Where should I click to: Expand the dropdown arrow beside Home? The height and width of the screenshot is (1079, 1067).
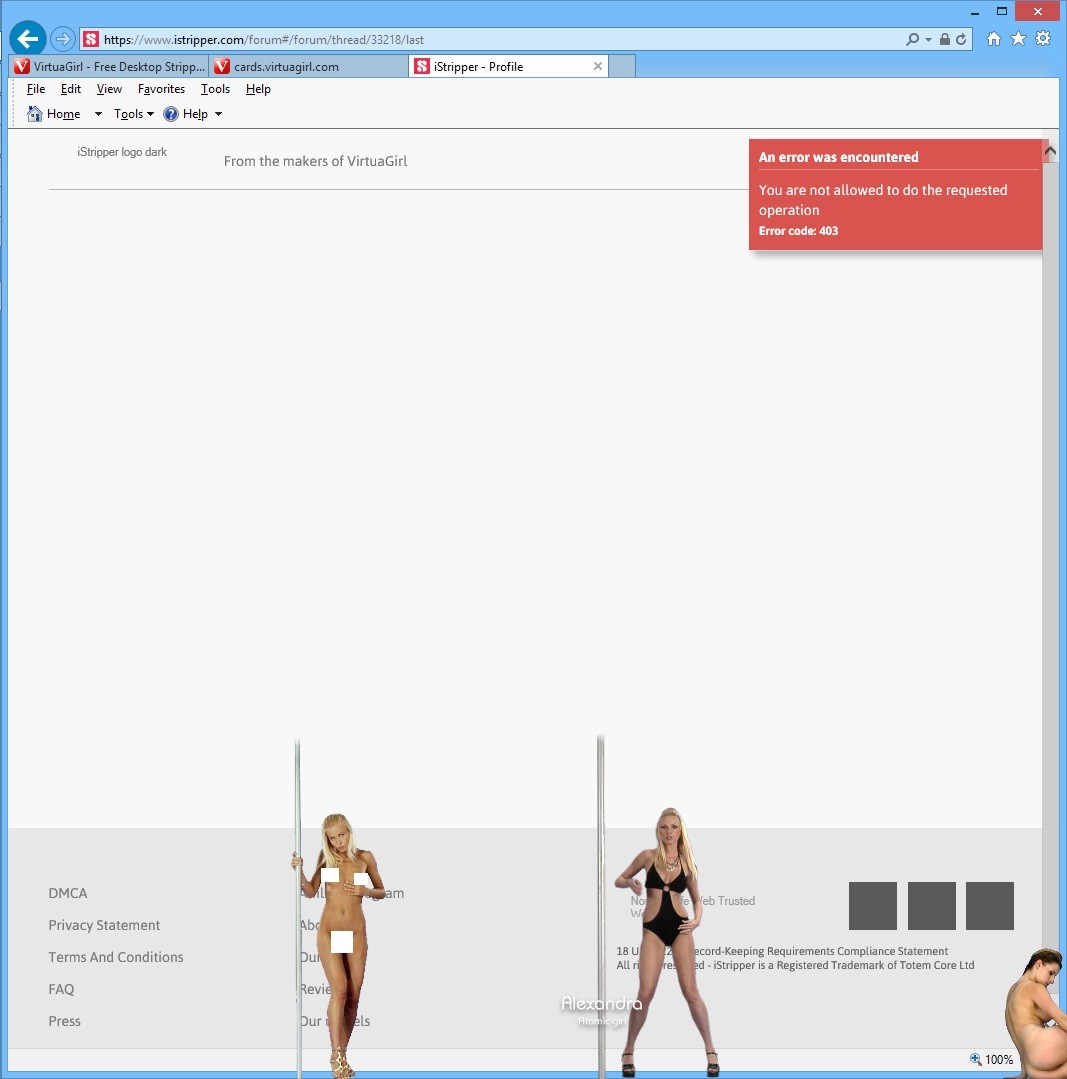[98, 114]
